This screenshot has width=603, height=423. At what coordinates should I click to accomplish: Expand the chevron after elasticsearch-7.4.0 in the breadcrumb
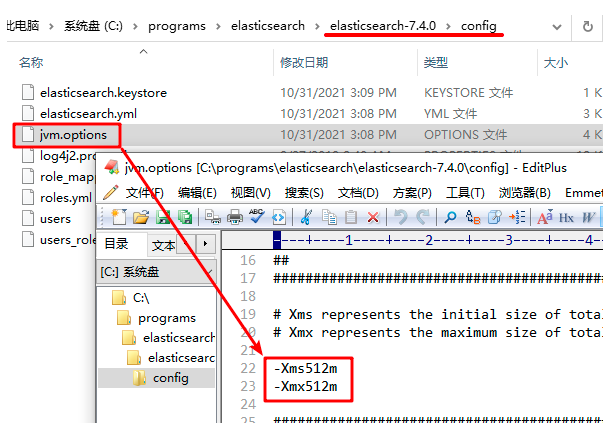[448, 27]
